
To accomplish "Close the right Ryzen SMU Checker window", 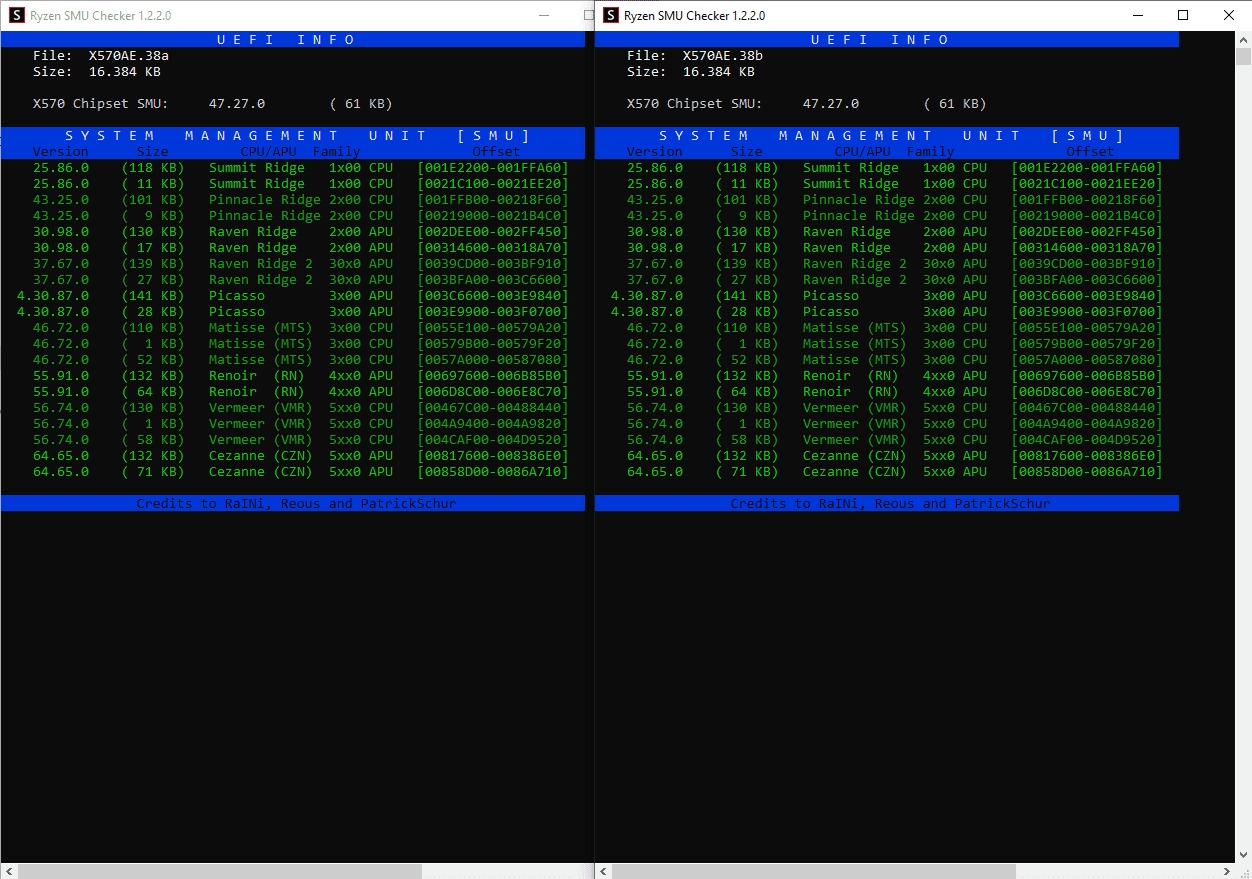I will pos(1229,15).
